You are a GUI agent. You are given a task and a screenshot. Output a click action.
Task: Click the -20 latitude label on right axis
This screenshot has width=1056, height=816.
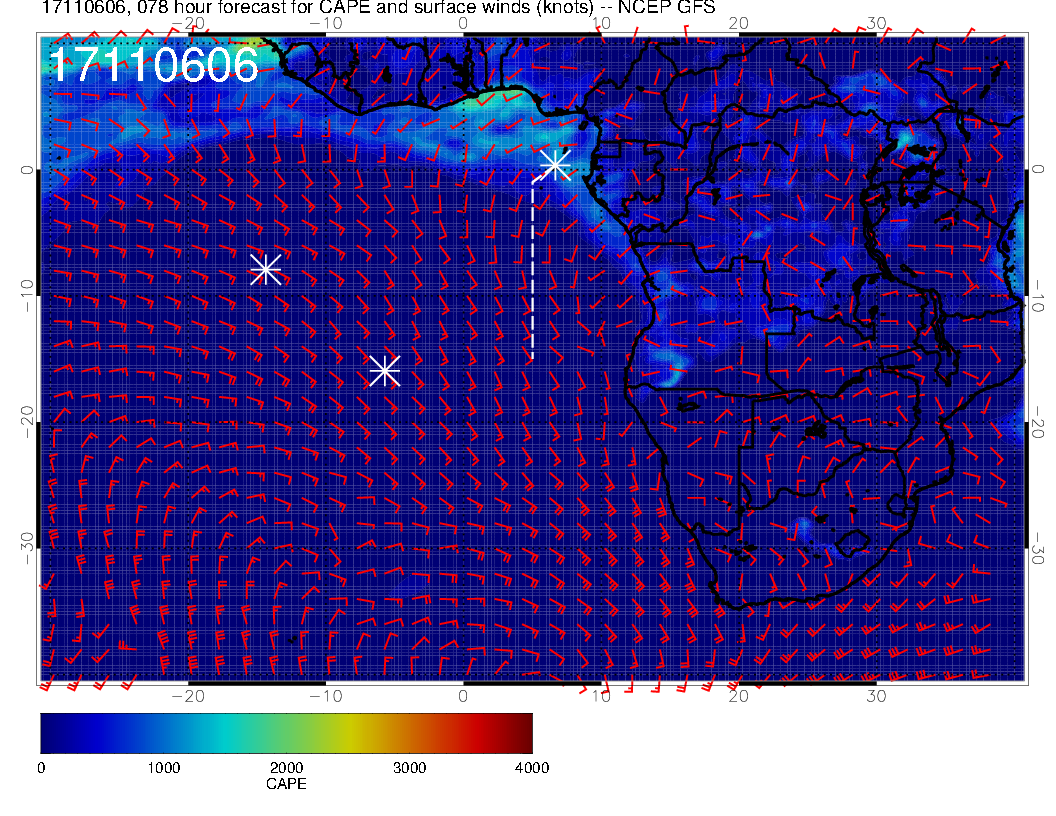(x=1038, y=422)
